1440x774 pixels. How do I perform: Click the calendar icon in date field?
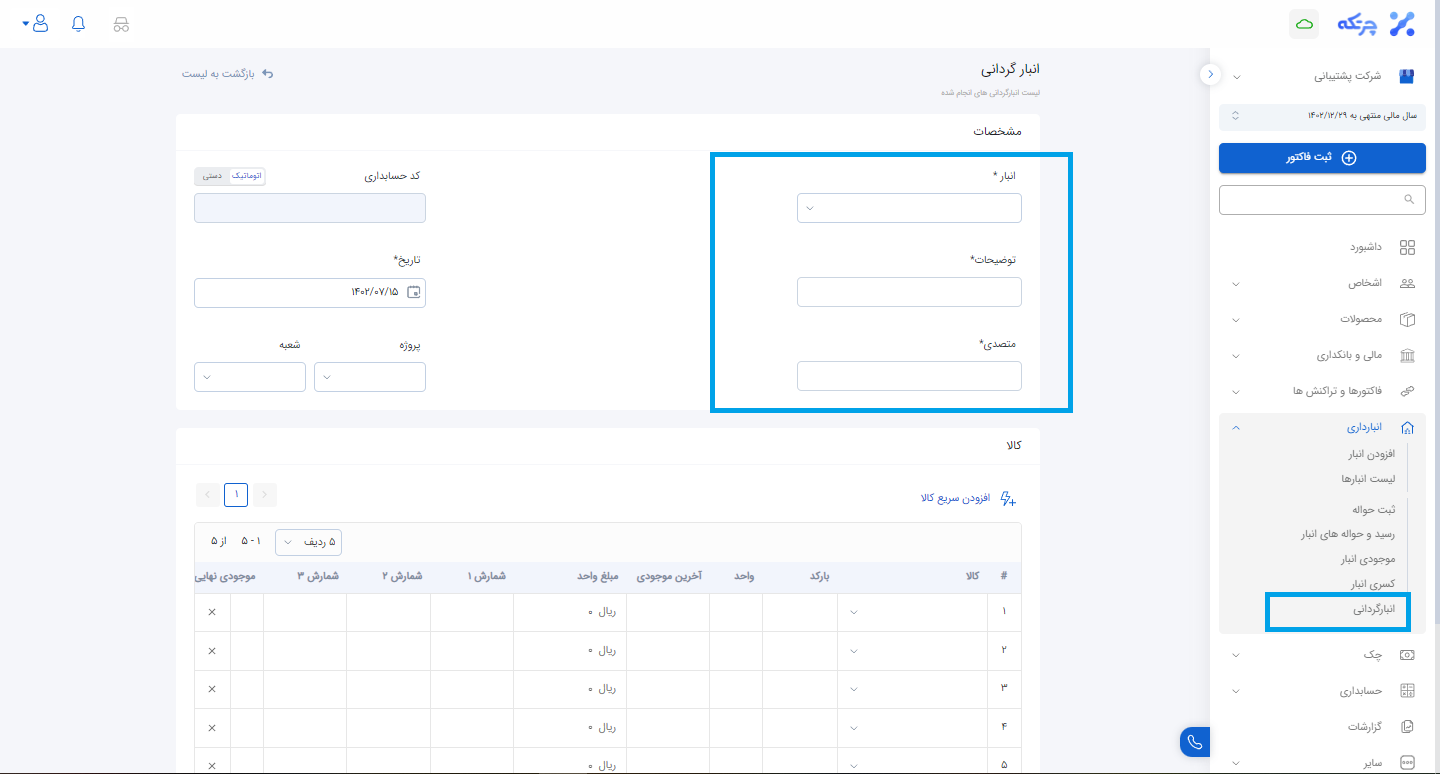pos(414,292)
